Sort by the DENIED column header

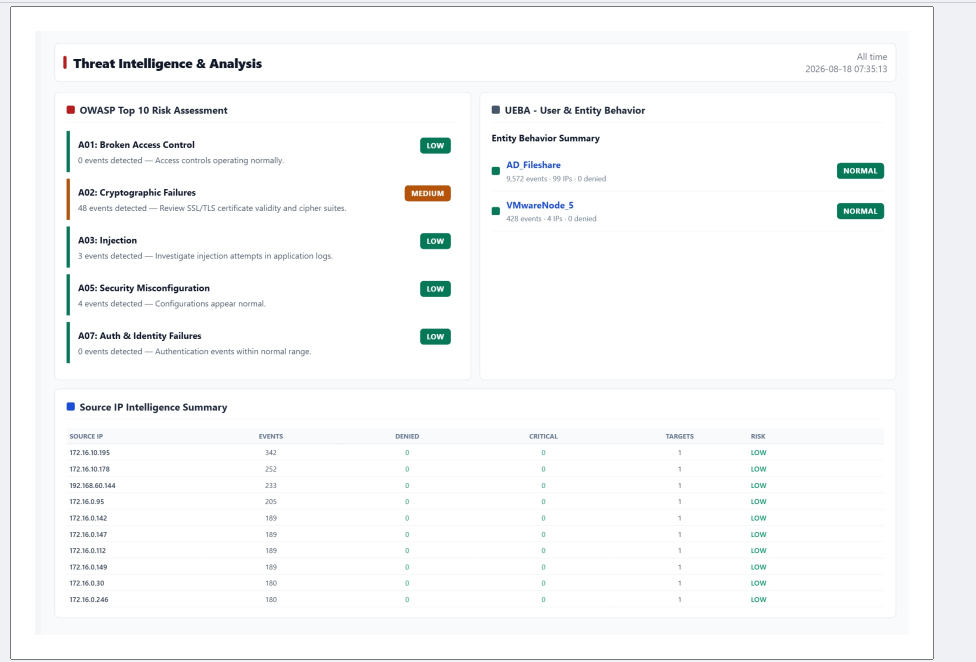pyautogui.click(x=407, y=436)
